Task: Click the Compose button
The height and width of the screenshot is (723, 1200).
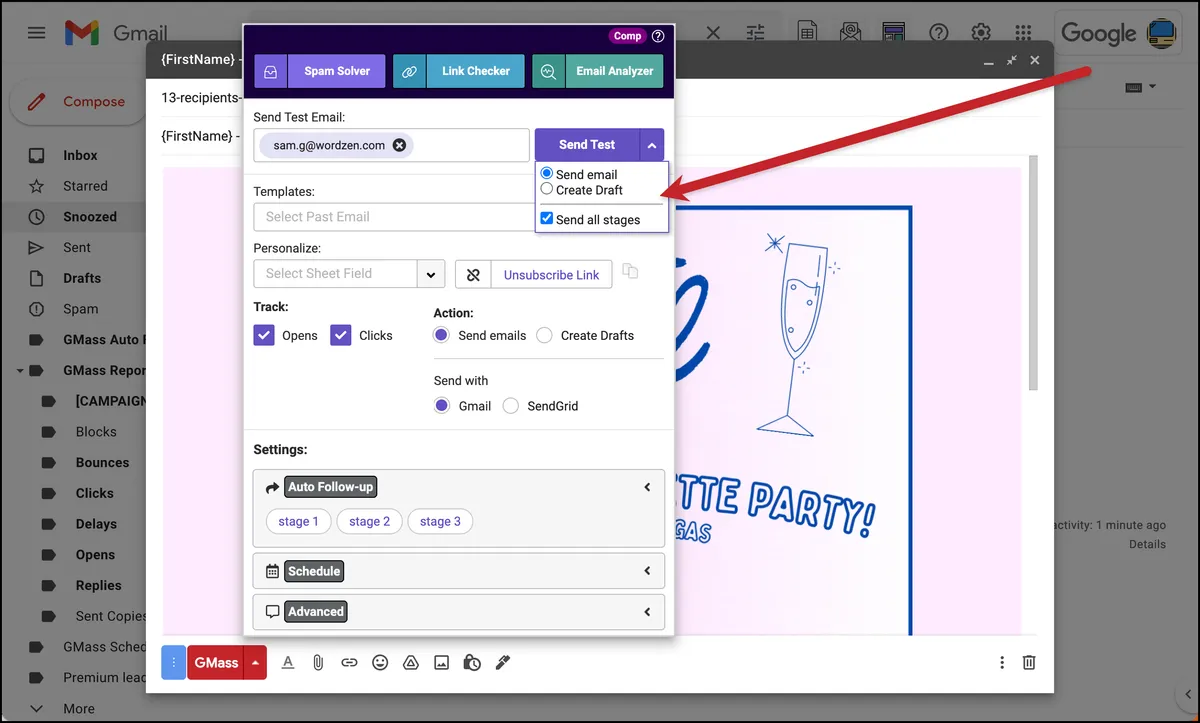Action: (x=78, y=101)
